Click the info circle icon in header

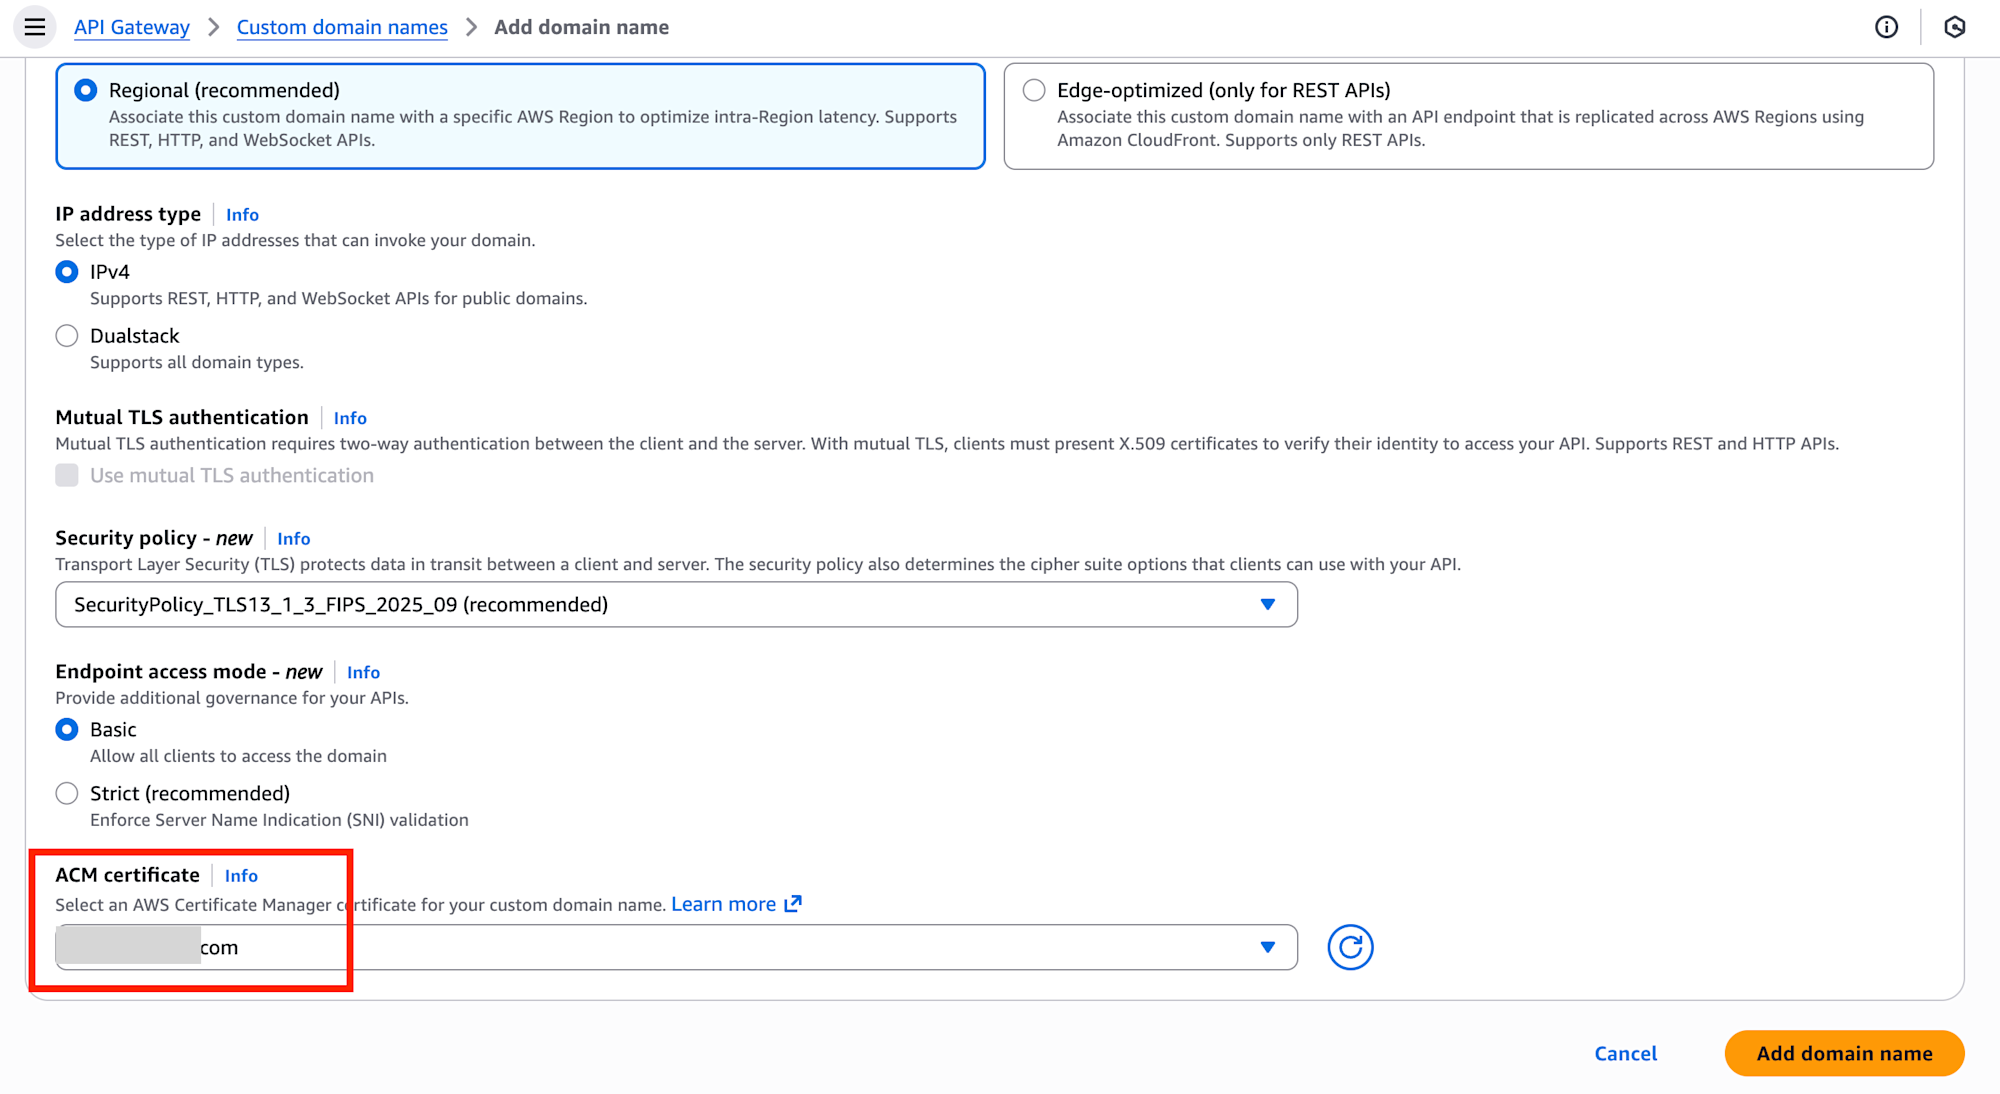coord(1886,27)
